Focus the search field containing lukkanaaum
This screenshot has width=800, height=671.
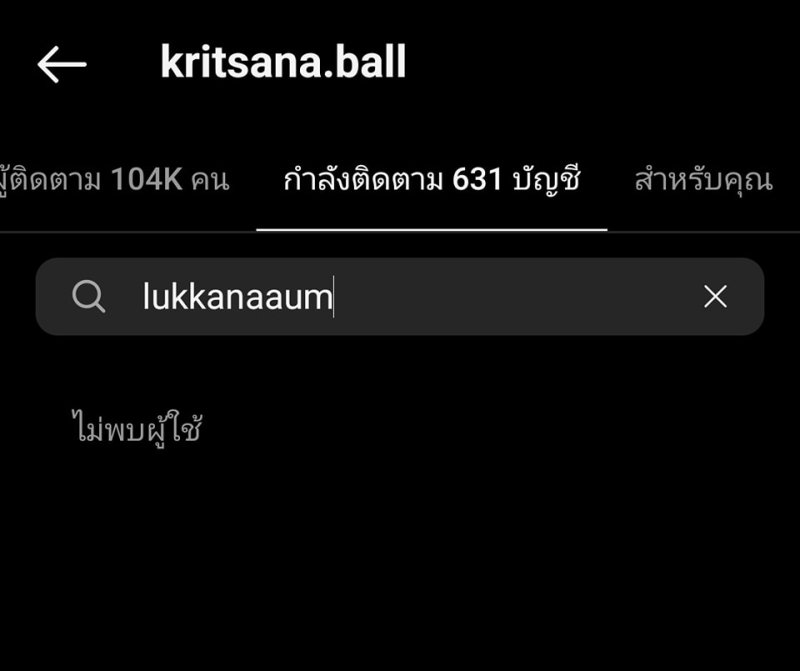pyautogui.click(x=400, y=296)
